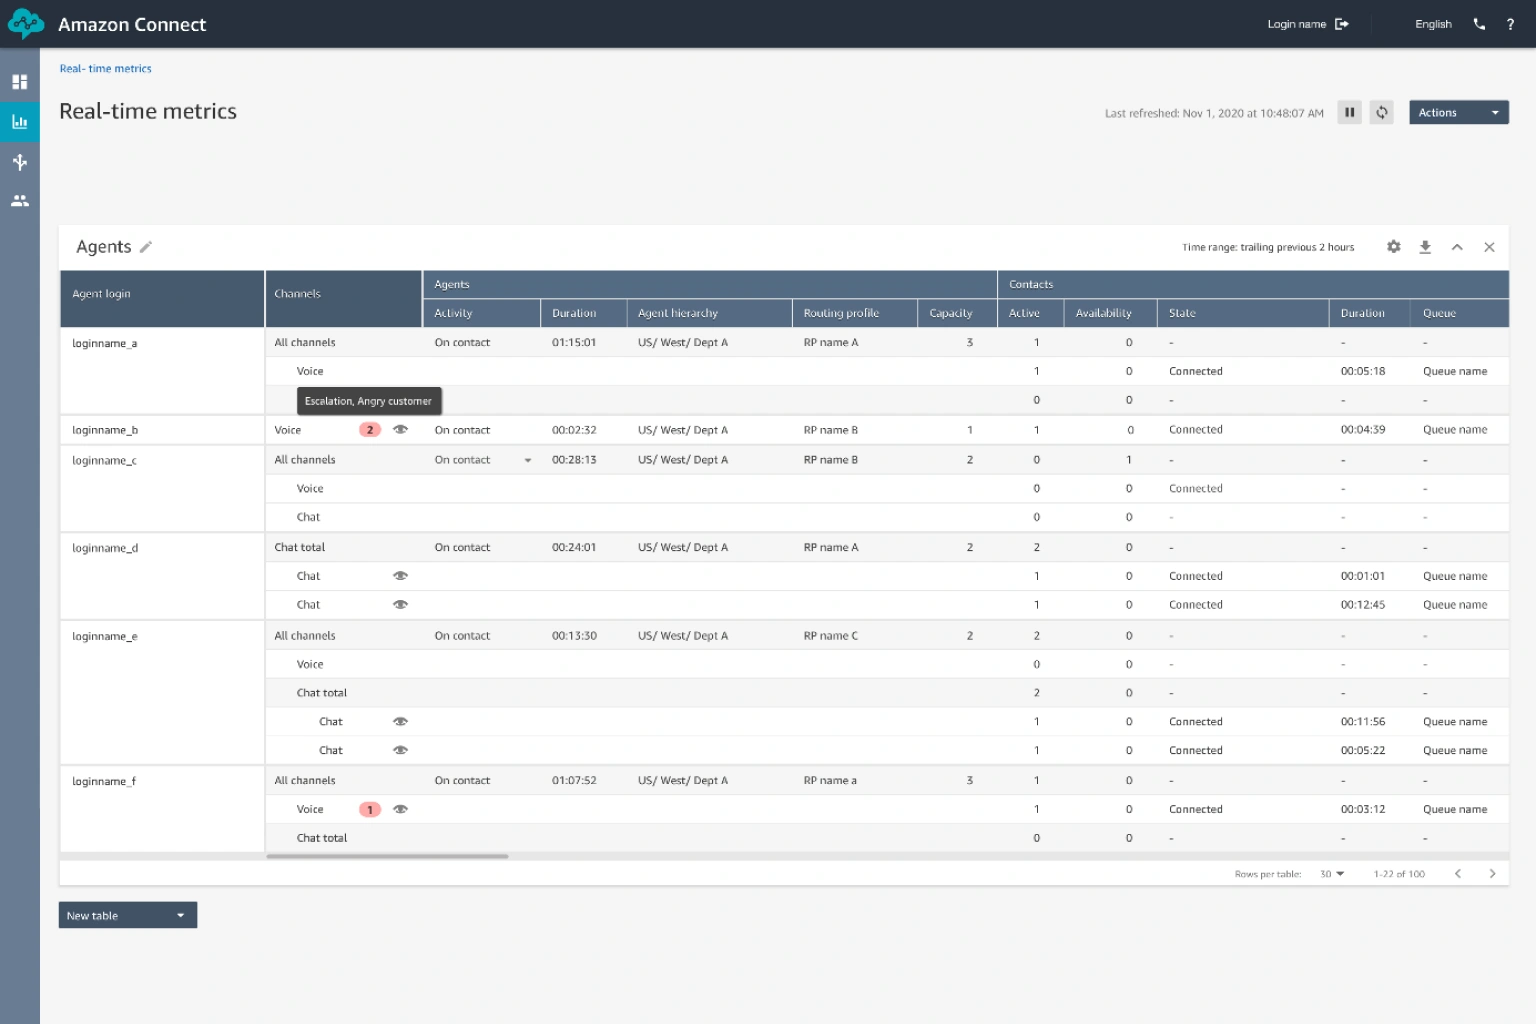
Task: Click the logout icon beside Login name
Action: [x=1342, y=24]
